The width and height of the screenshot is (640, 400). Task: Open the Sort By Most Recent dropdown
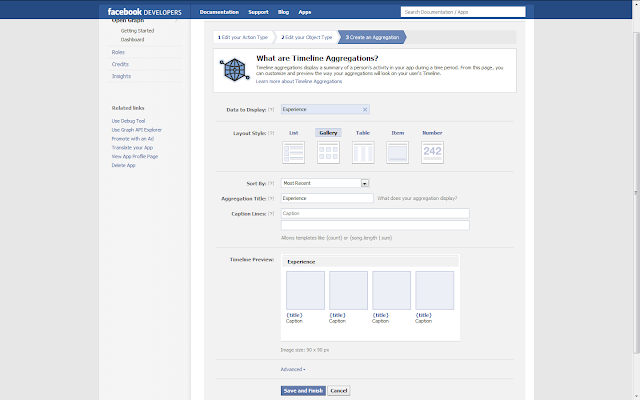325,183
